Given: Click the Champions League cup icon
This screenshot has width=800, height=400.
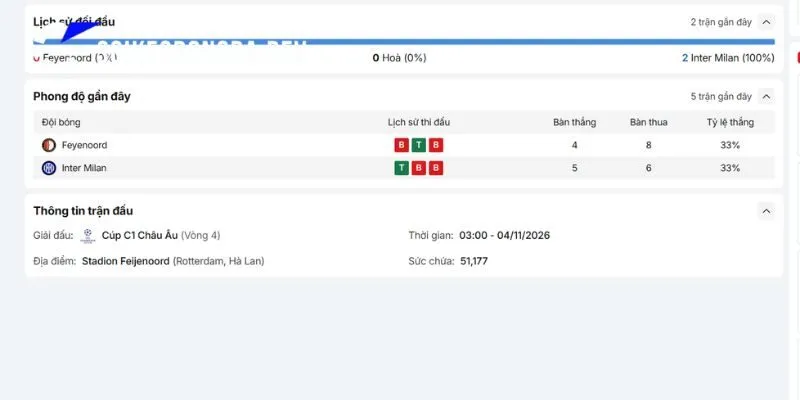Looking at the screenshot, I should [x=88, y=236].
